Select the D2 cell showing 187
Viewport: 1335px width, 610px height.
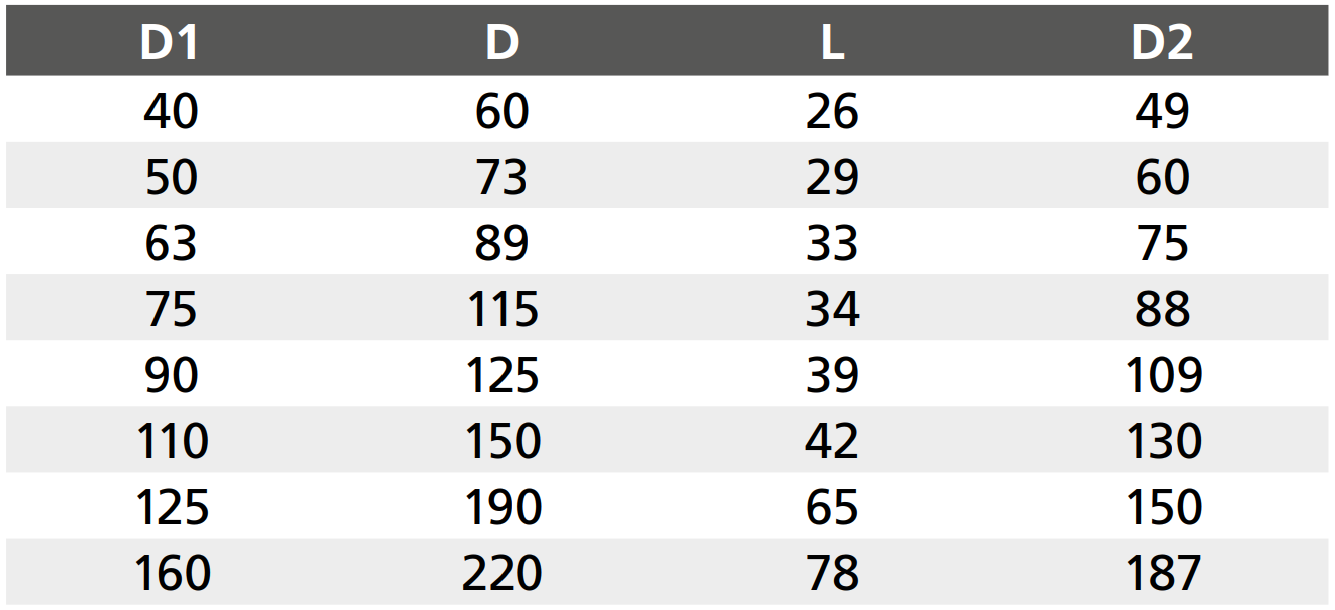tap(1164, 573)
